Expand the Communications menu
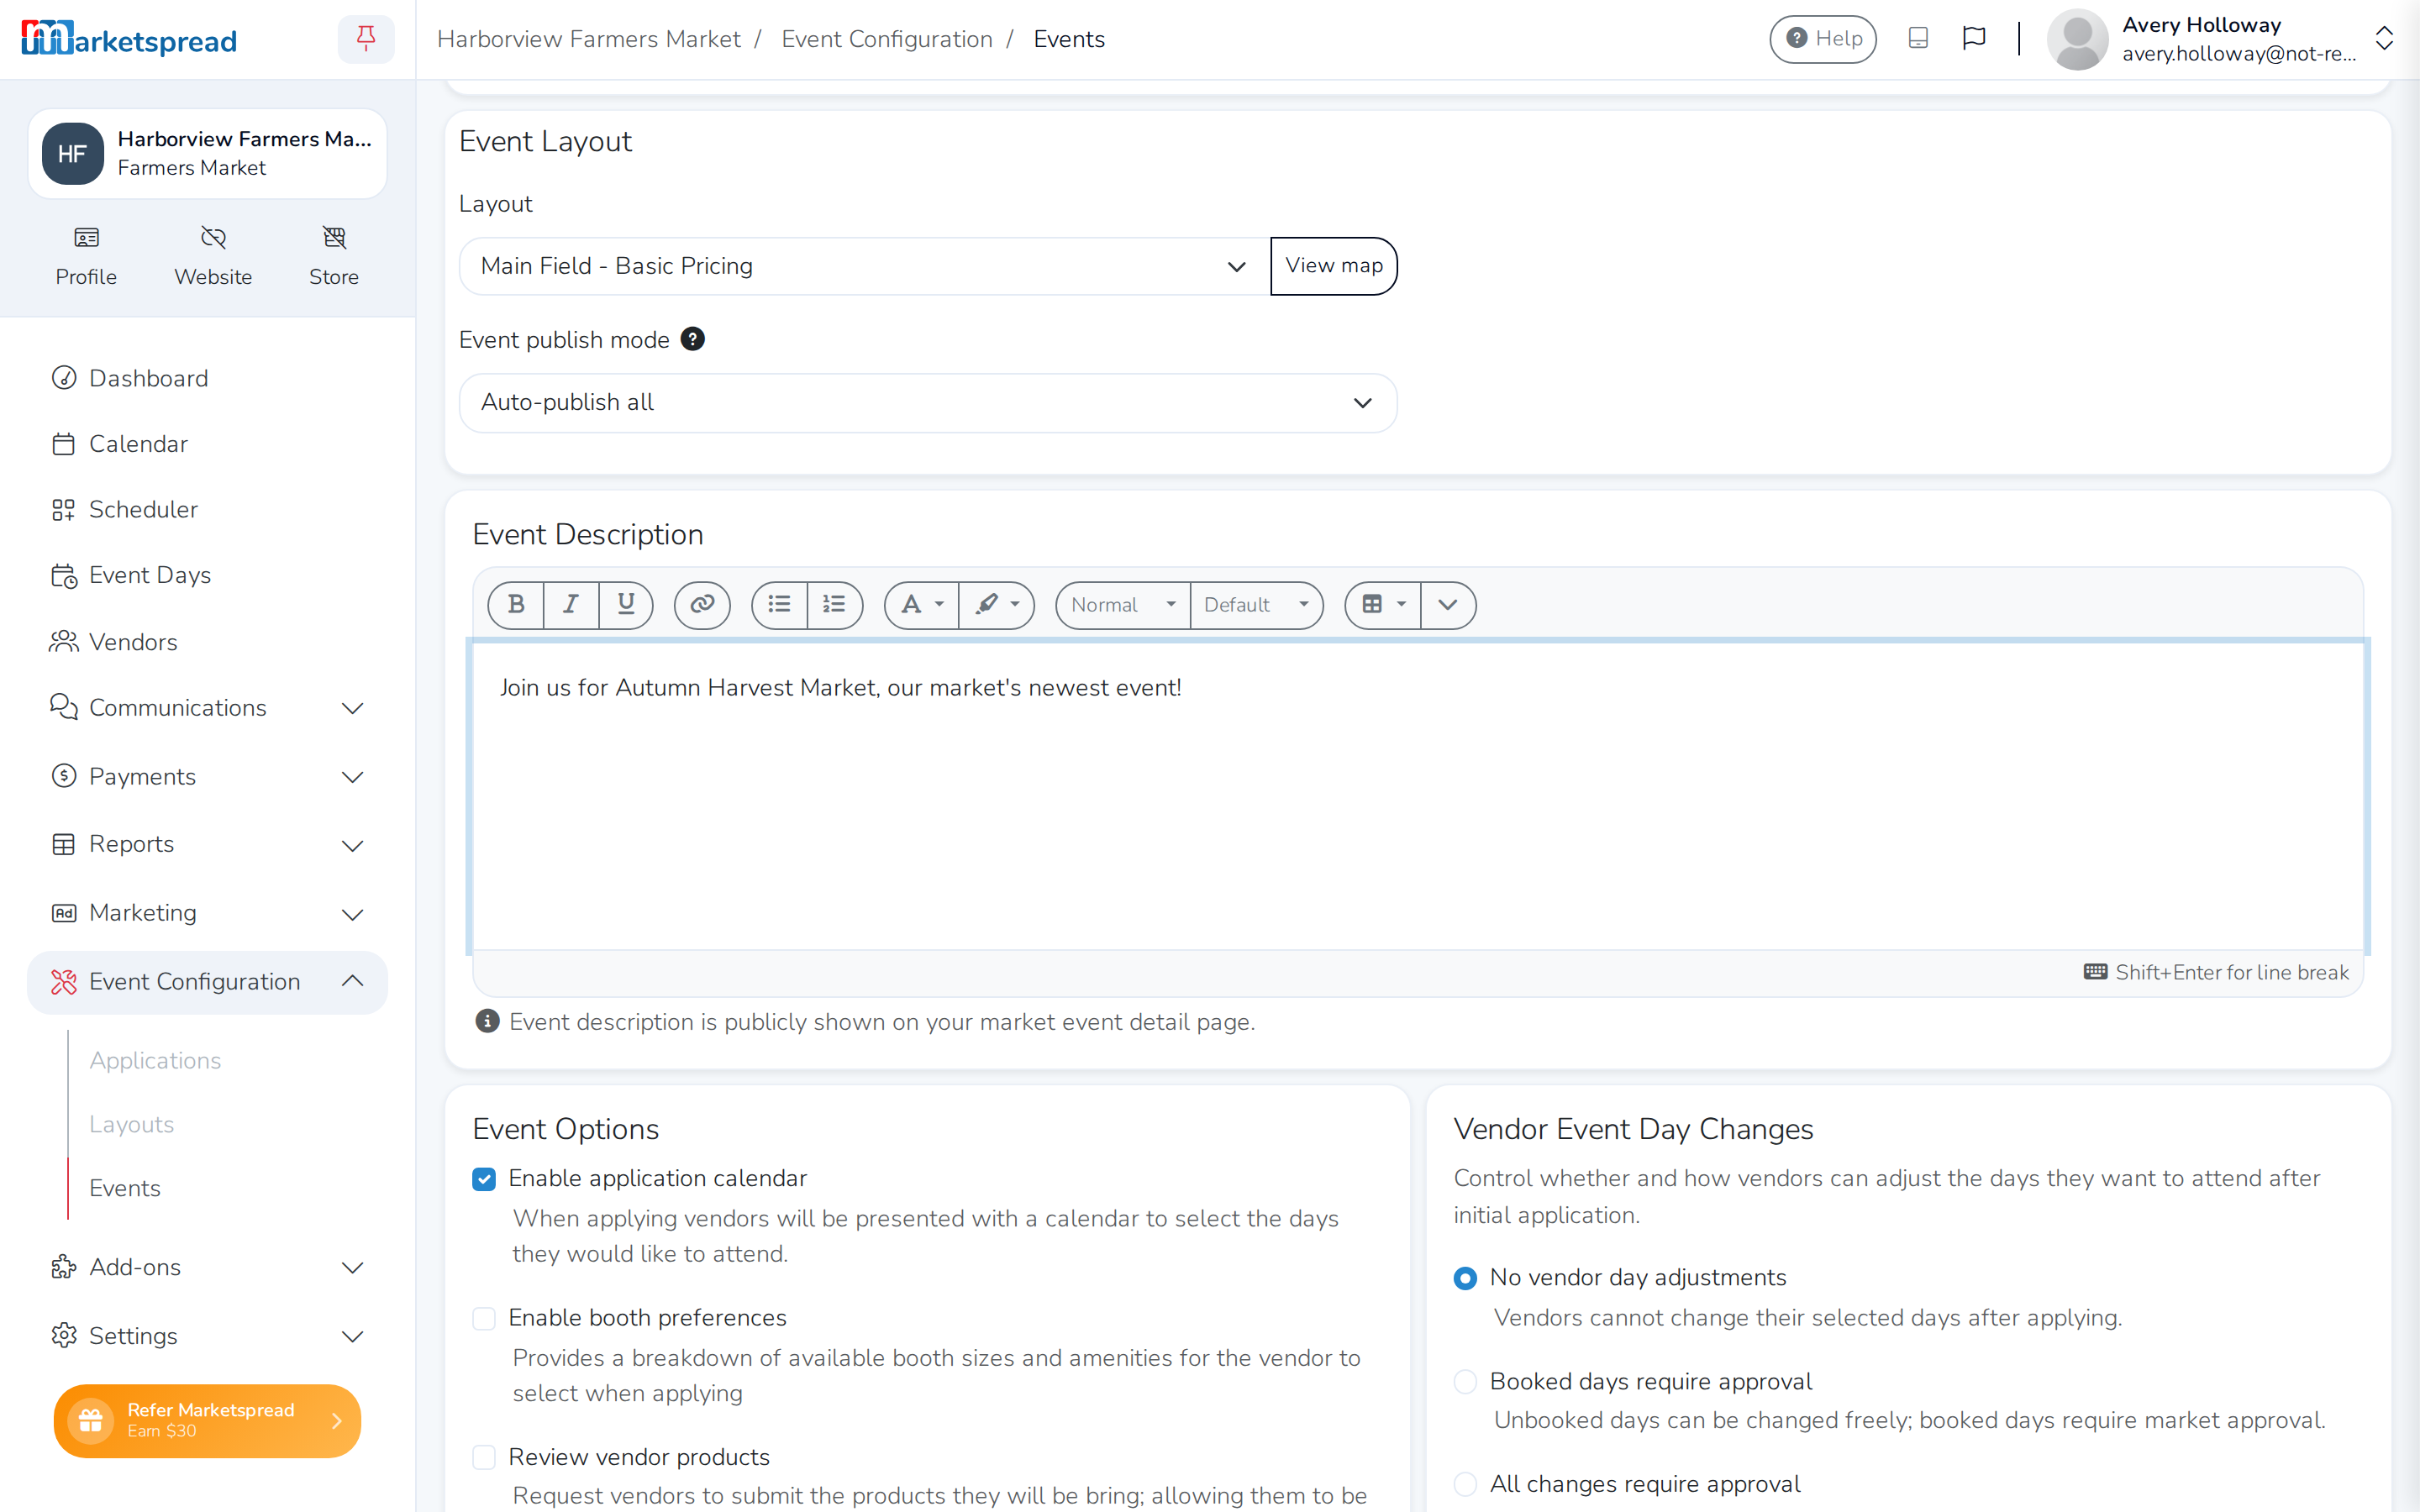The width and height of the screenshot is (2420, 1512). click(207, 708)
